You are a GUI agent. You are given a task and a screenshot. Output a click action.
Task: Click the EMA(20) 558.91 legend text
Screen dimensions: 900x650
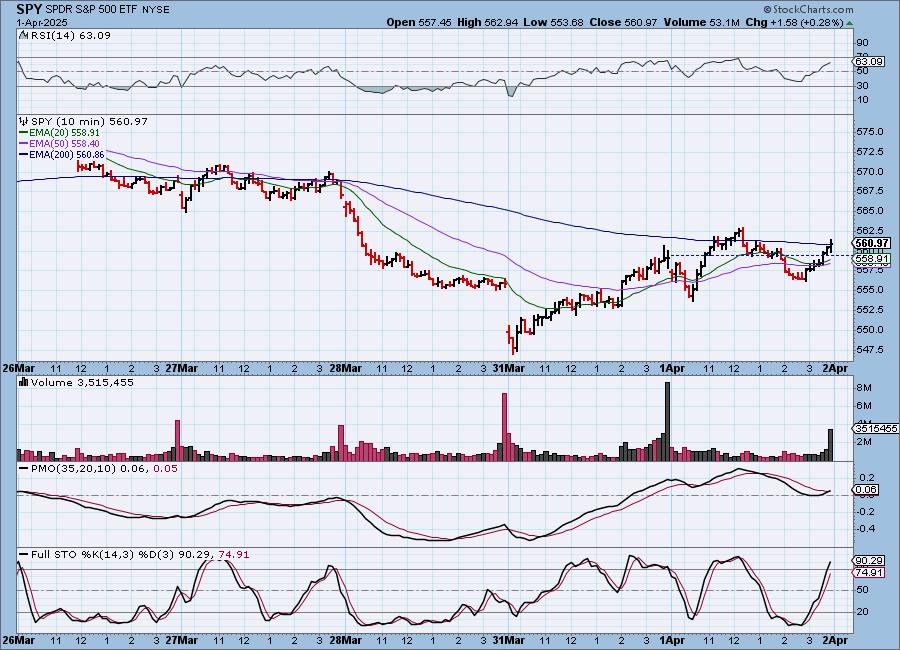(x=64, y=133)
